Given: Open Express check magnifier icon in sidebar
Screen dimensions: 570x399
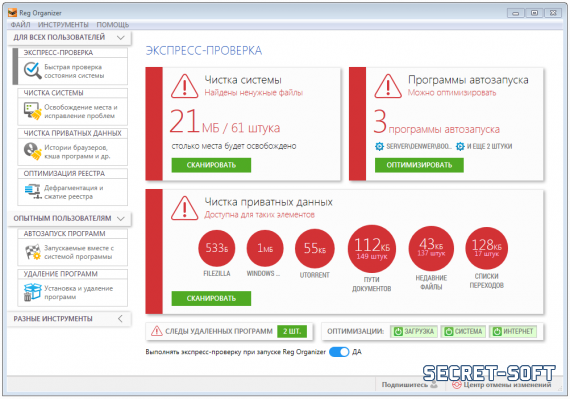Looking at the screenshot, I should 33,70.
